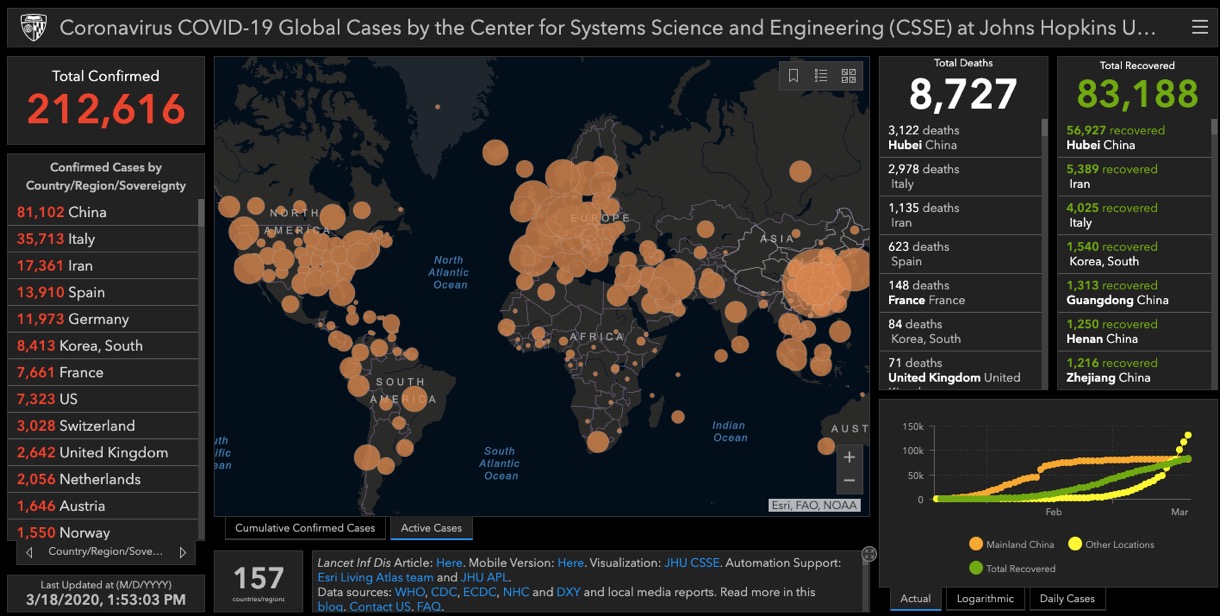Select 17,361 Iran in country list
The image size is (1220, 616).
(x=104, y=266)
